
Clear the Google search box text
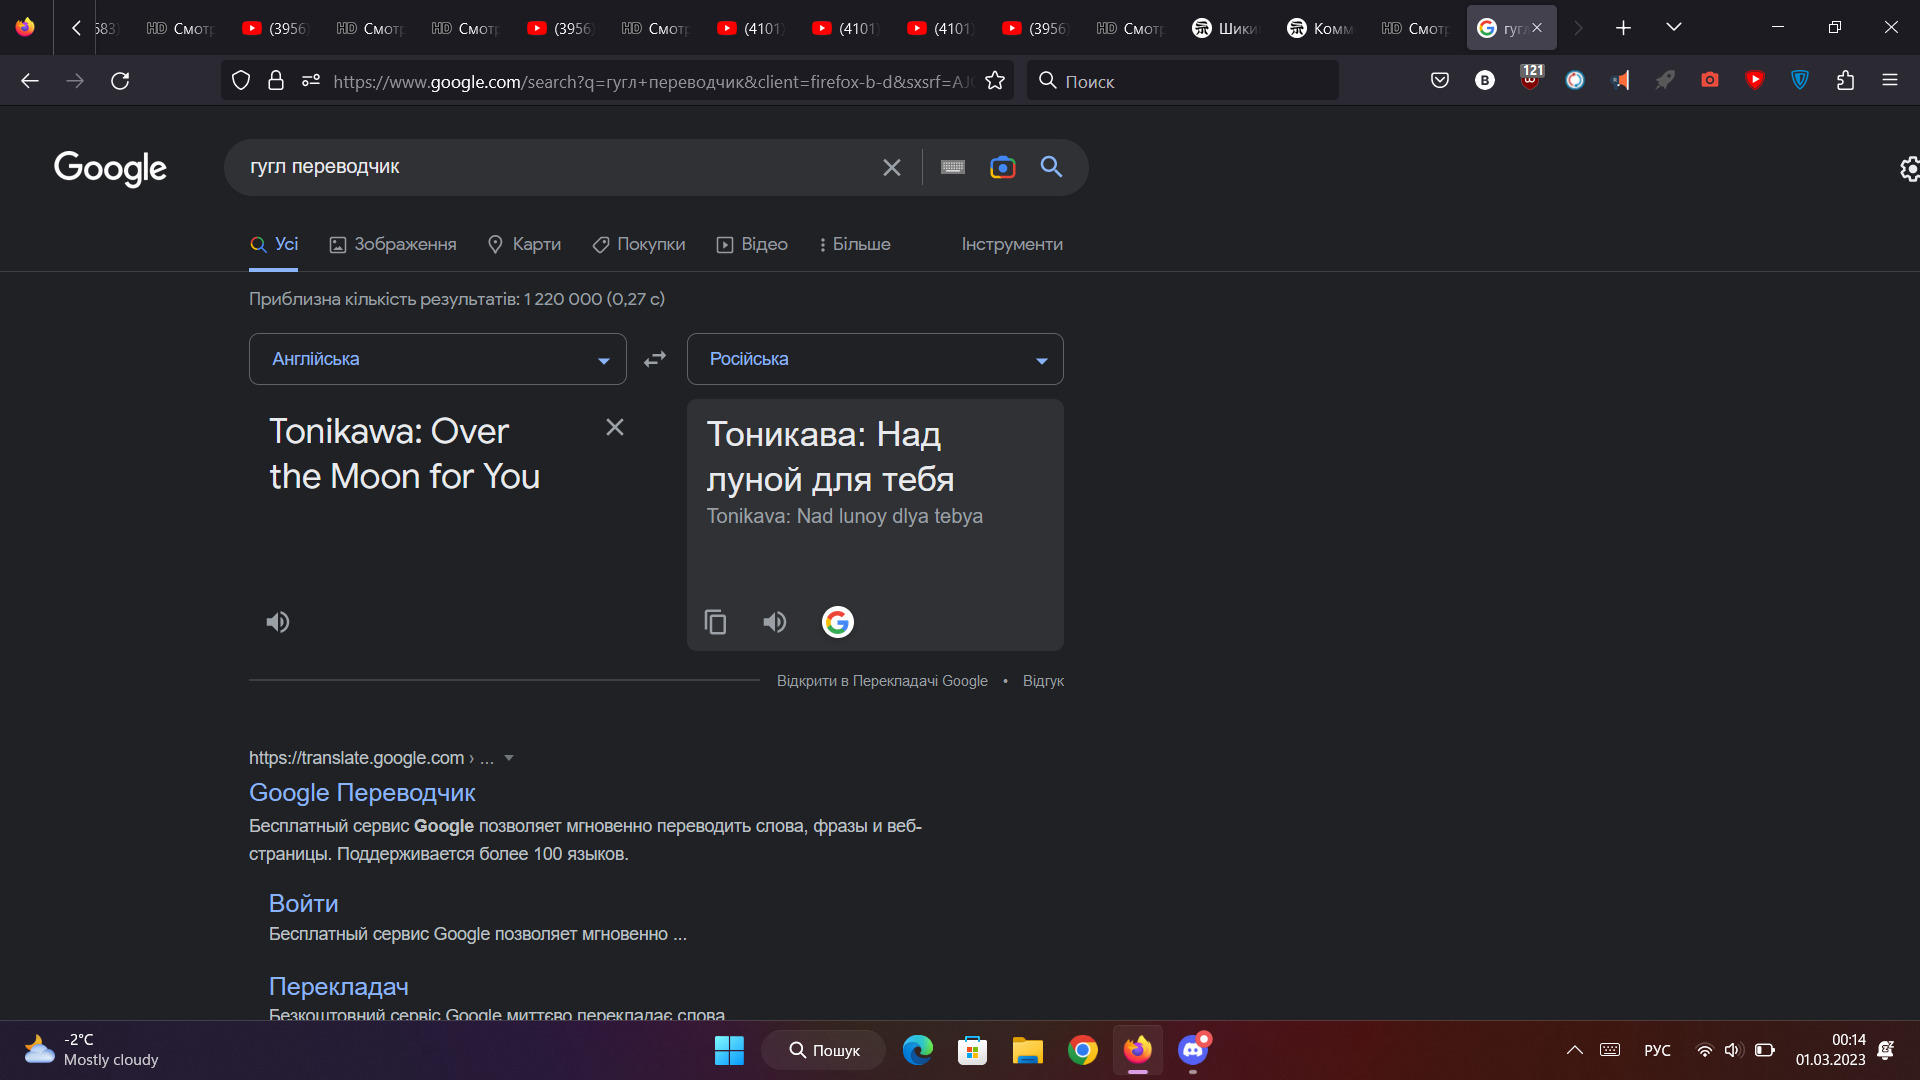892,168
